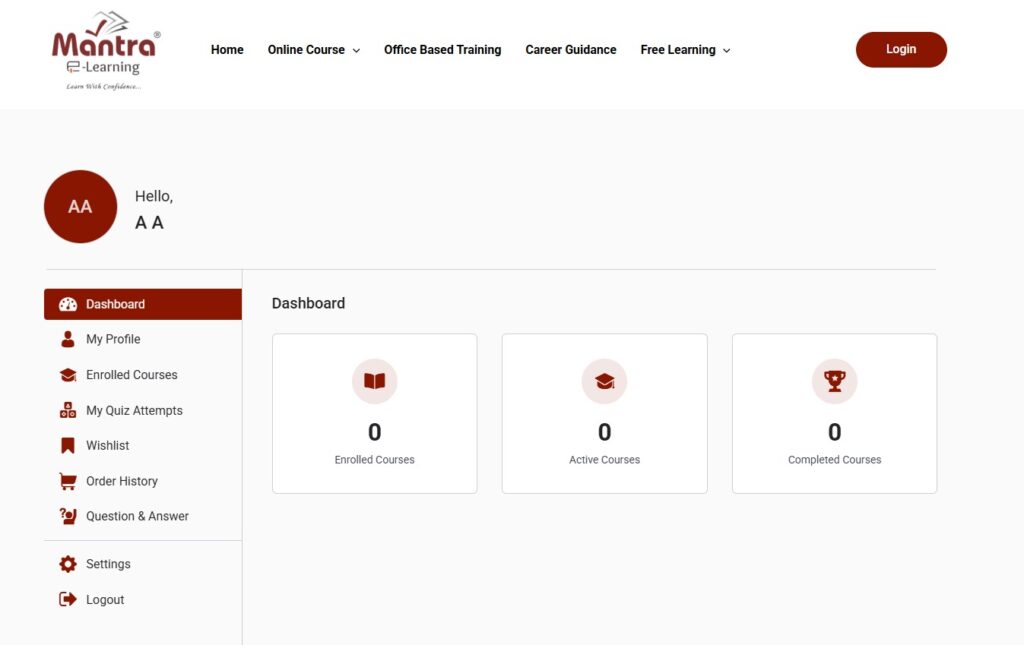Click the Dashboard gauge icon in sidebar
Screen dimensions: 1024x645
(68, 305)
